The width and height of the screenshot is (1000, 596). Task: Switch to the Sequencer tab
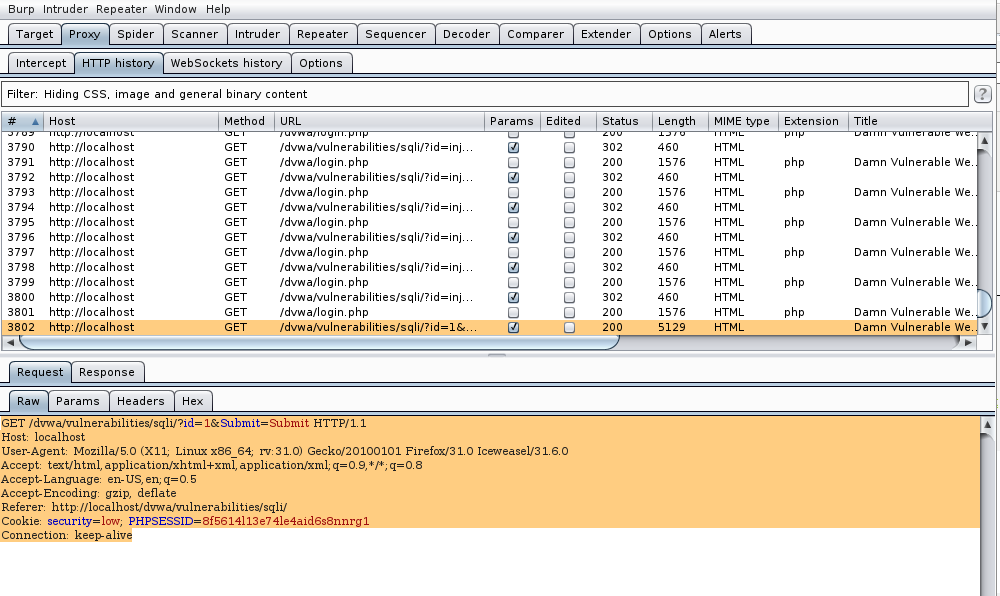pos(395,34)
